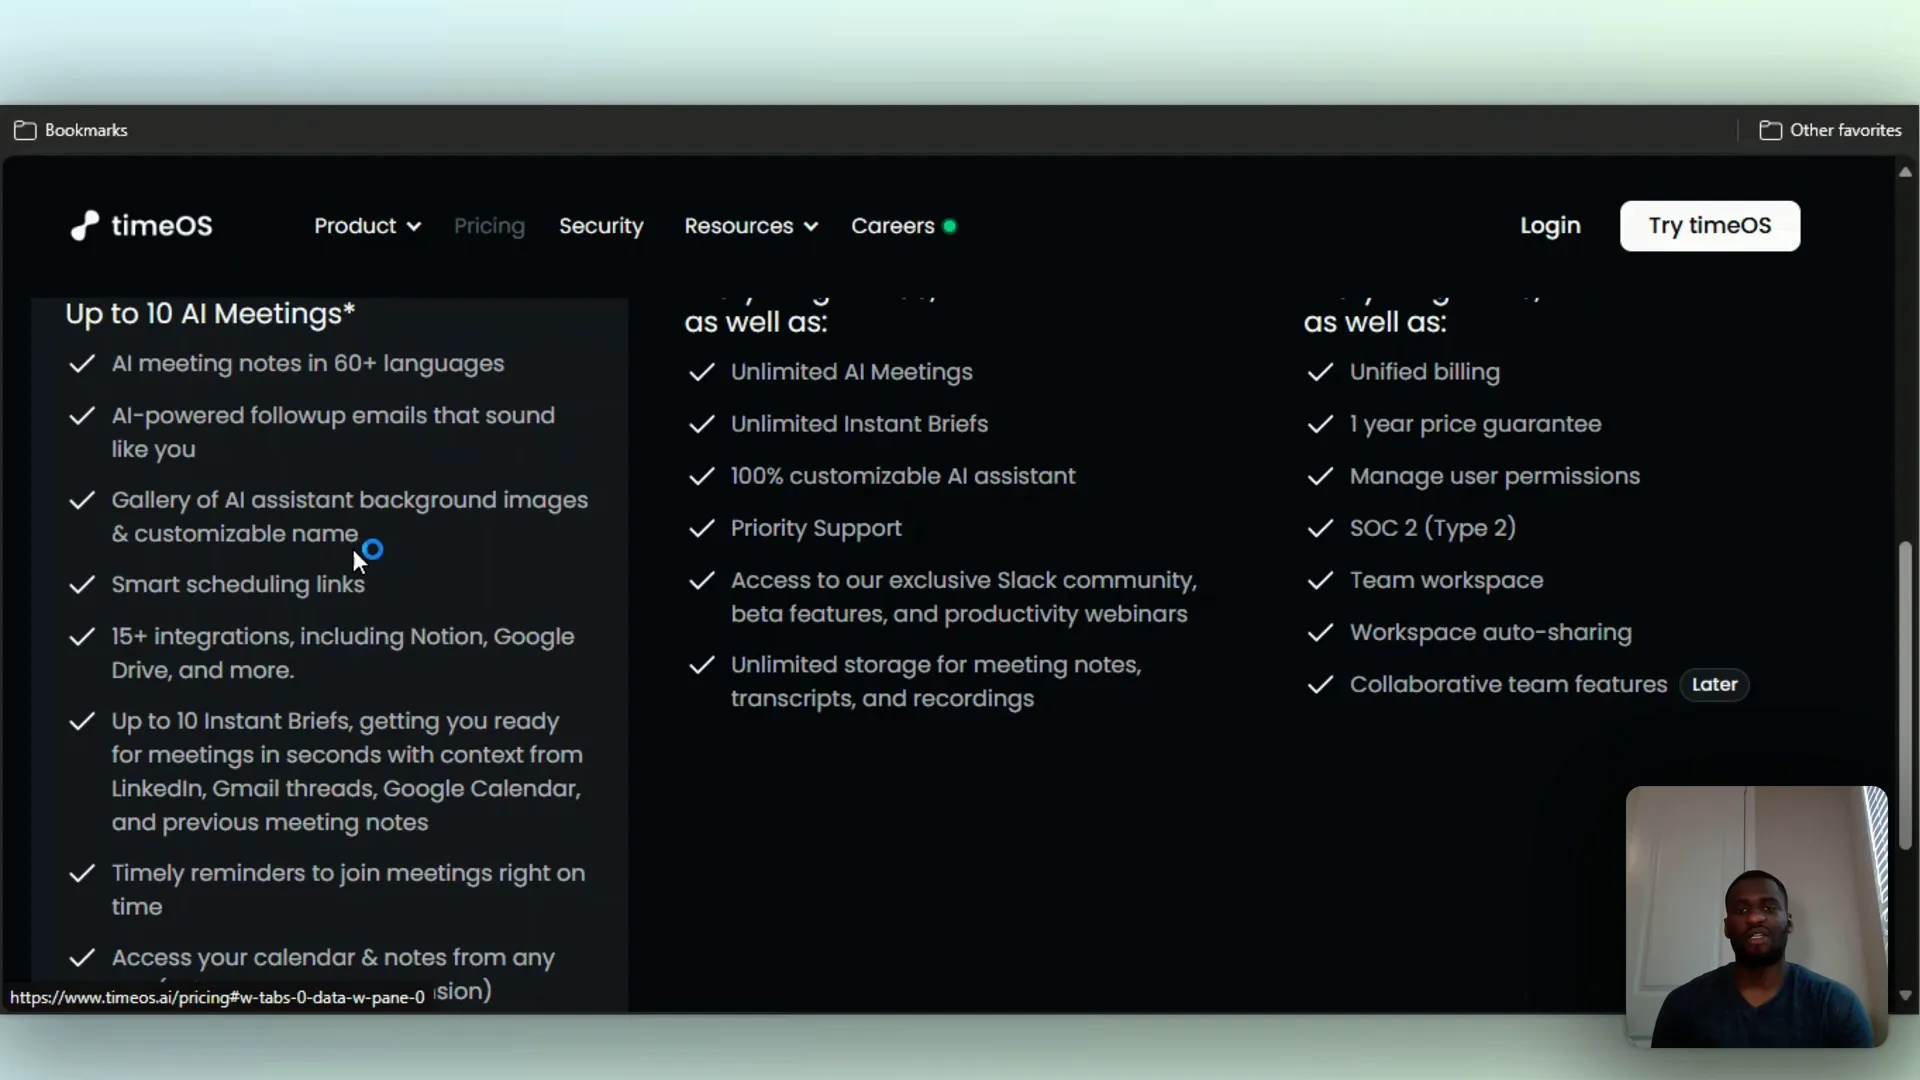Screen dimensions: 1920x1080
Task: Click checkmark next to Team workspace
Action: (x=1320, y=580)
